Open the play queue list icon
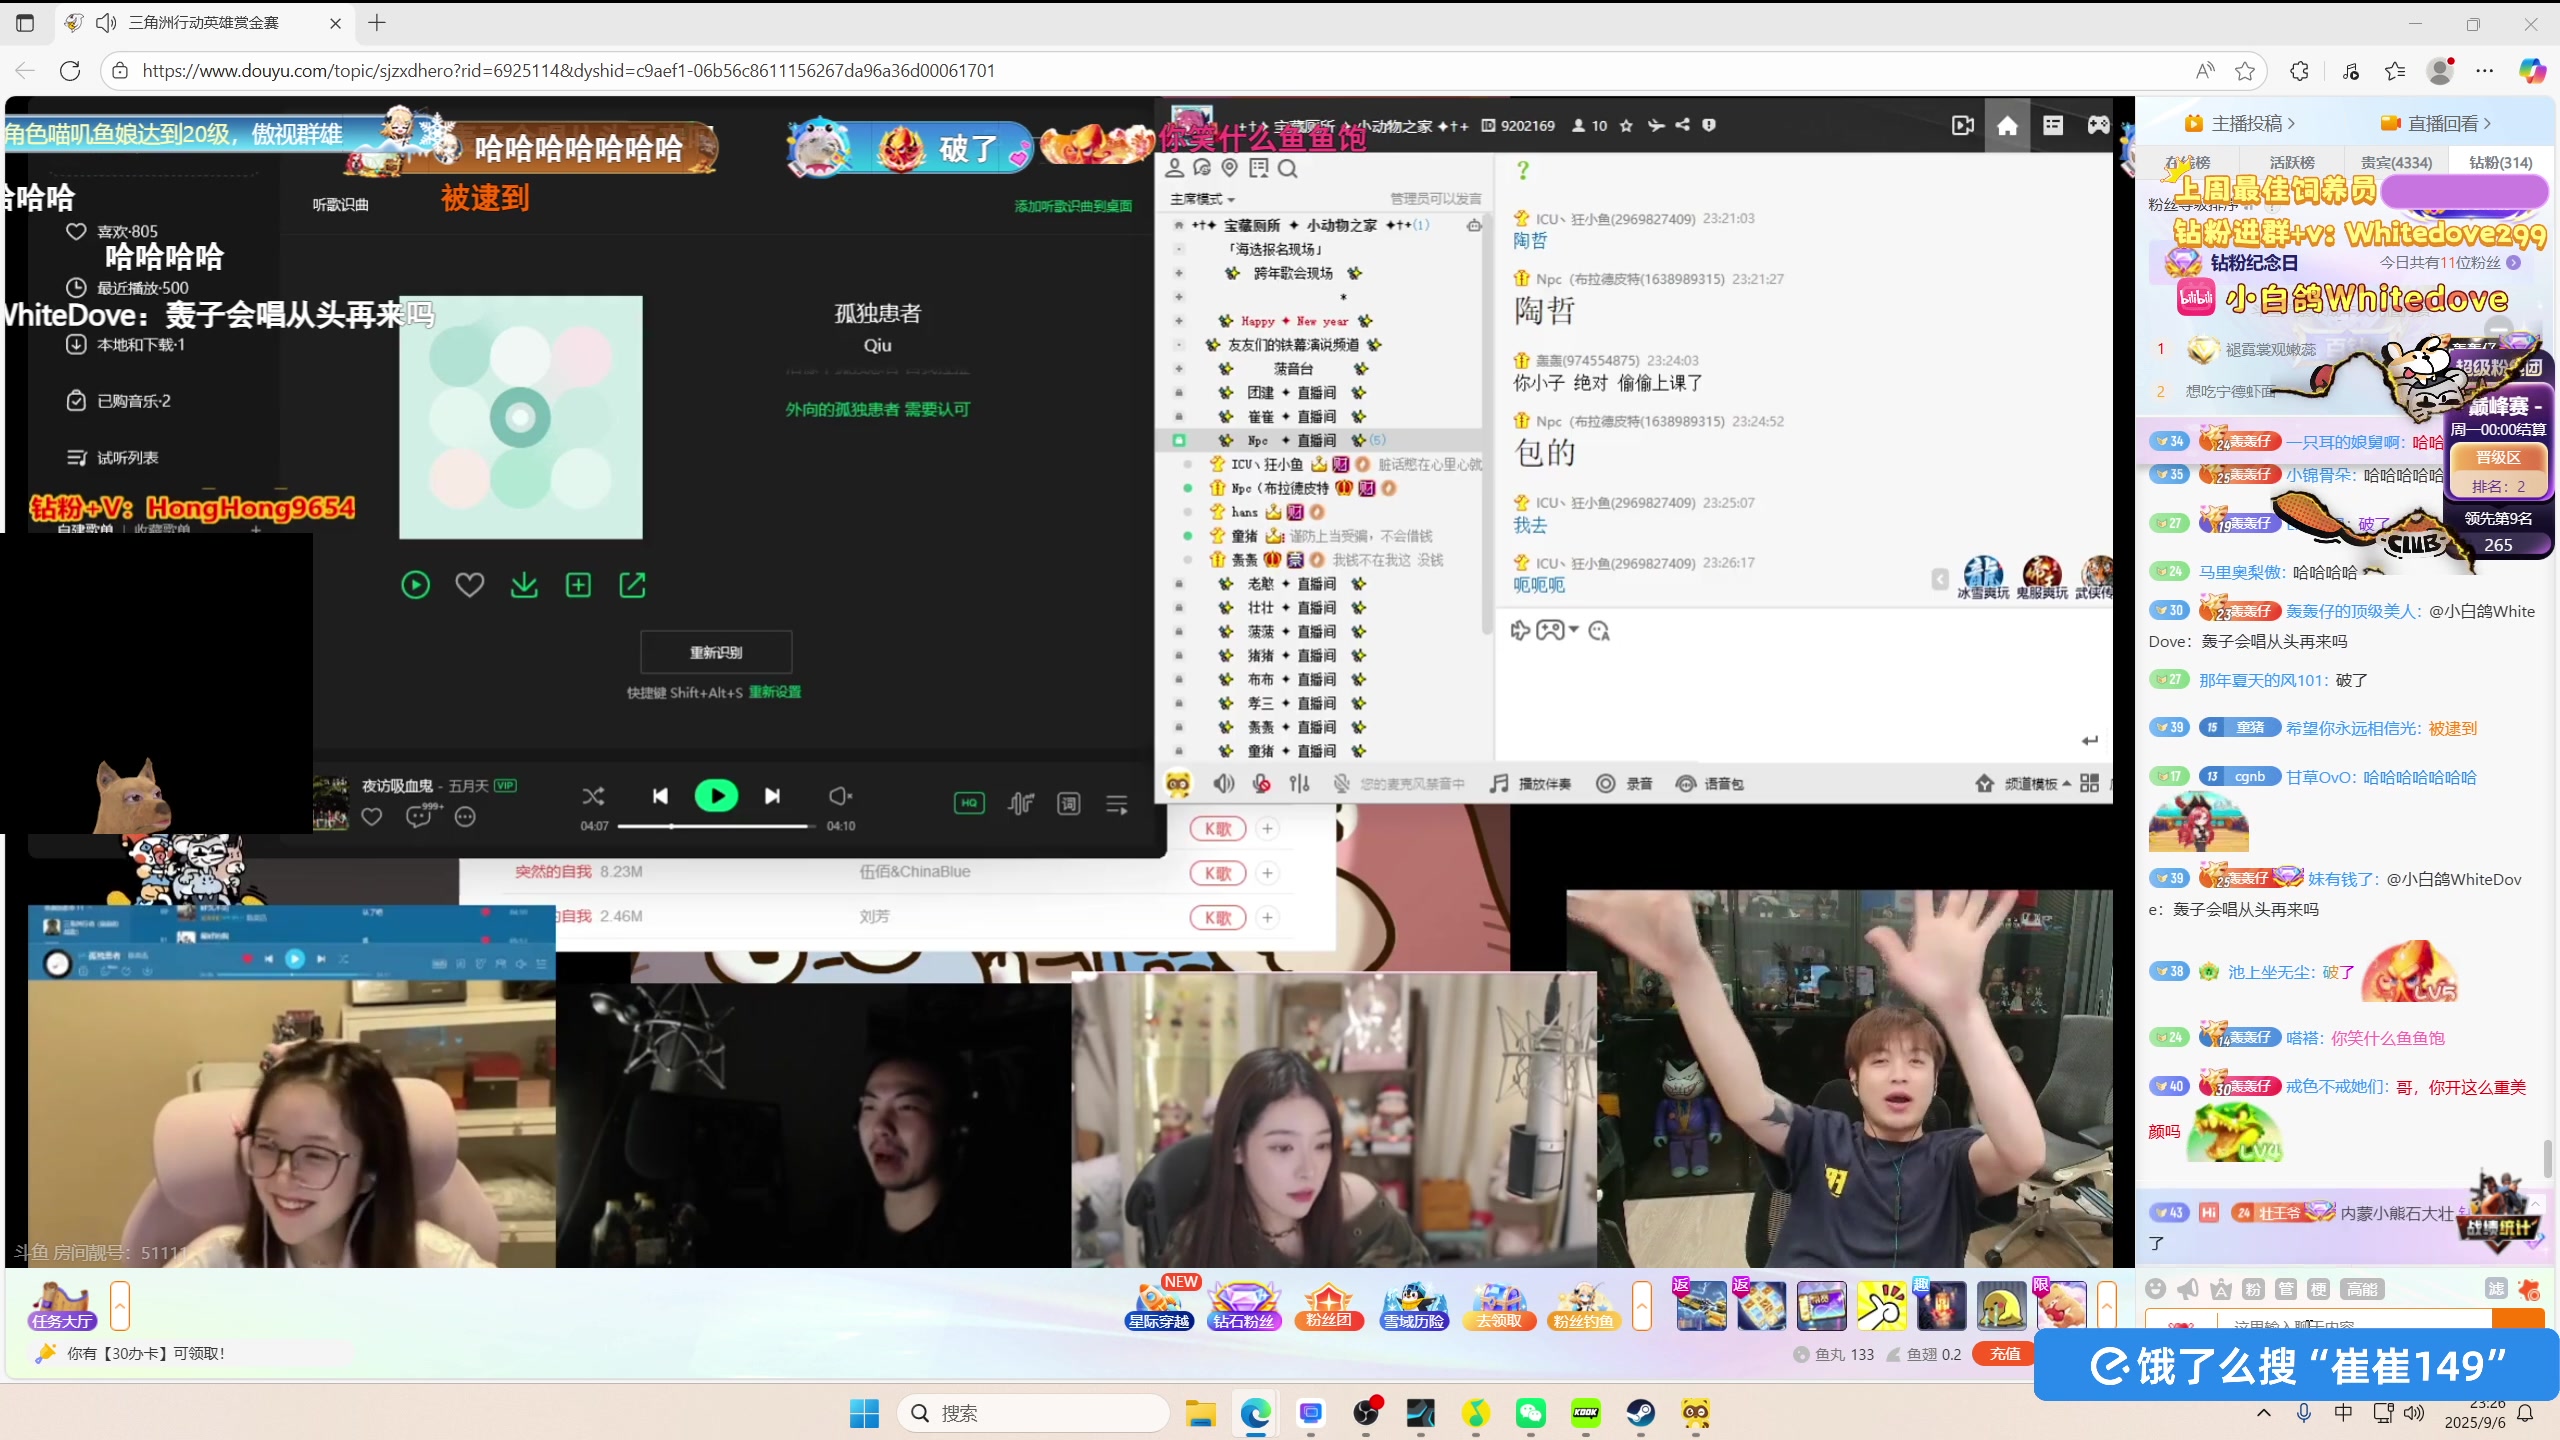 [1117, 803]
